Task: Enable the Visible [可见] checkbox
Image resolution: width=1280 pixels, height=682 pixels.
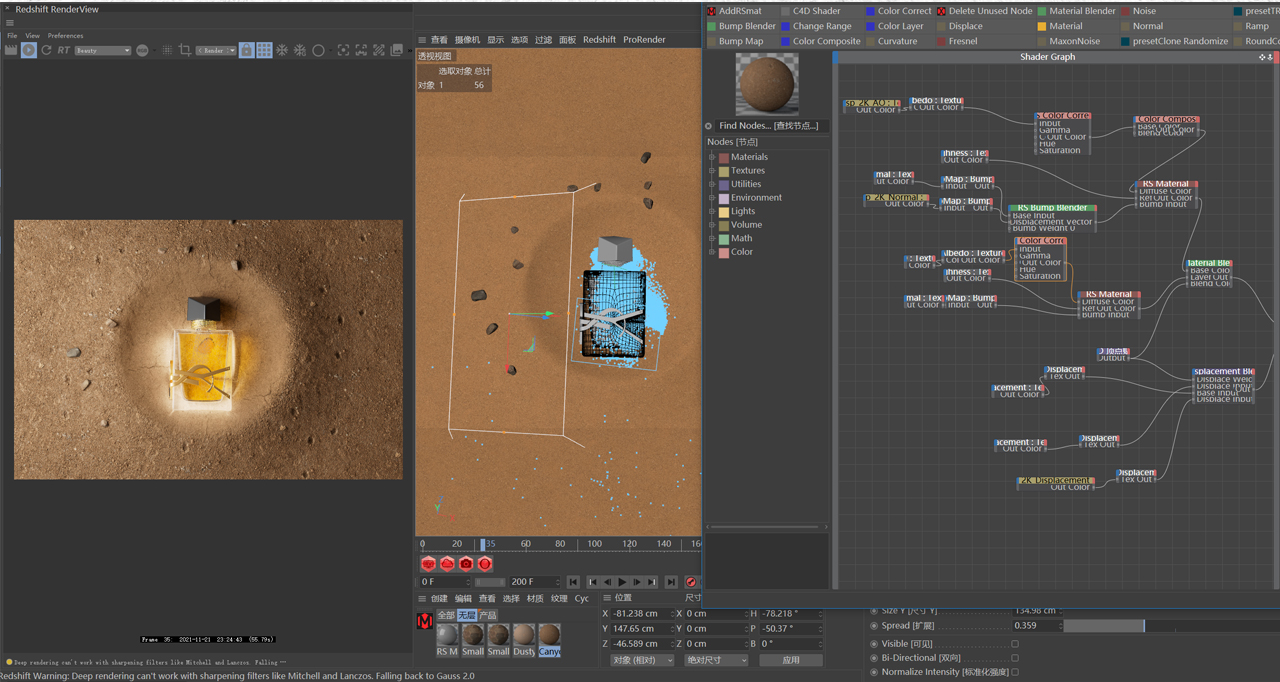Action: coord(1015,643)
